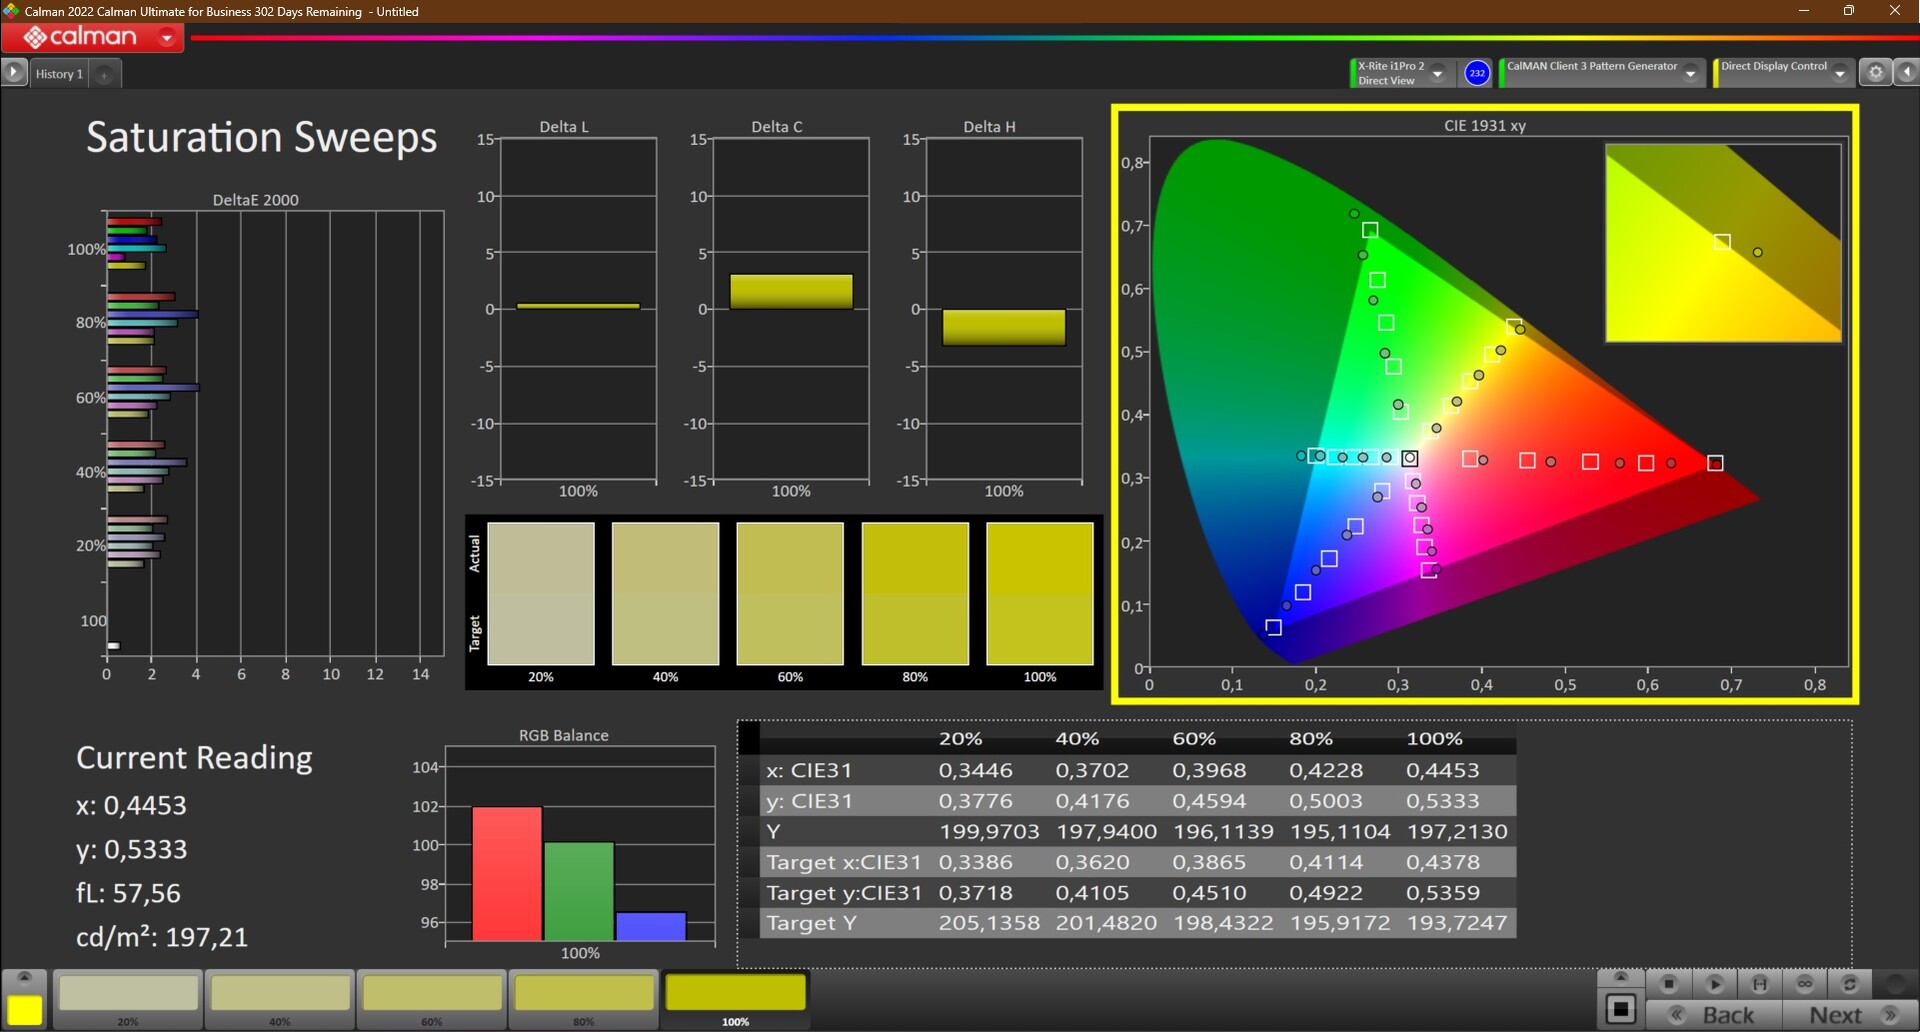
Task: Click the DeltaE 2000 bar chart
Action: 275,435
